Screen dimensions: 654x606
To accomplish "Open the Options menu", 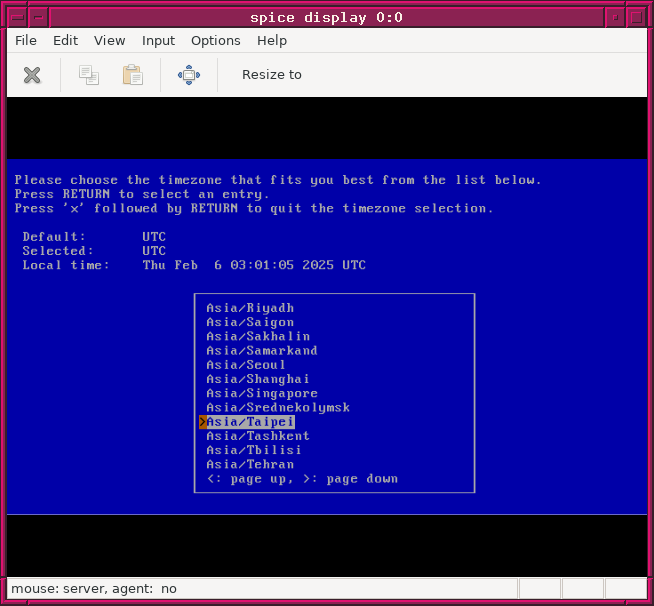I will (216, 41).
